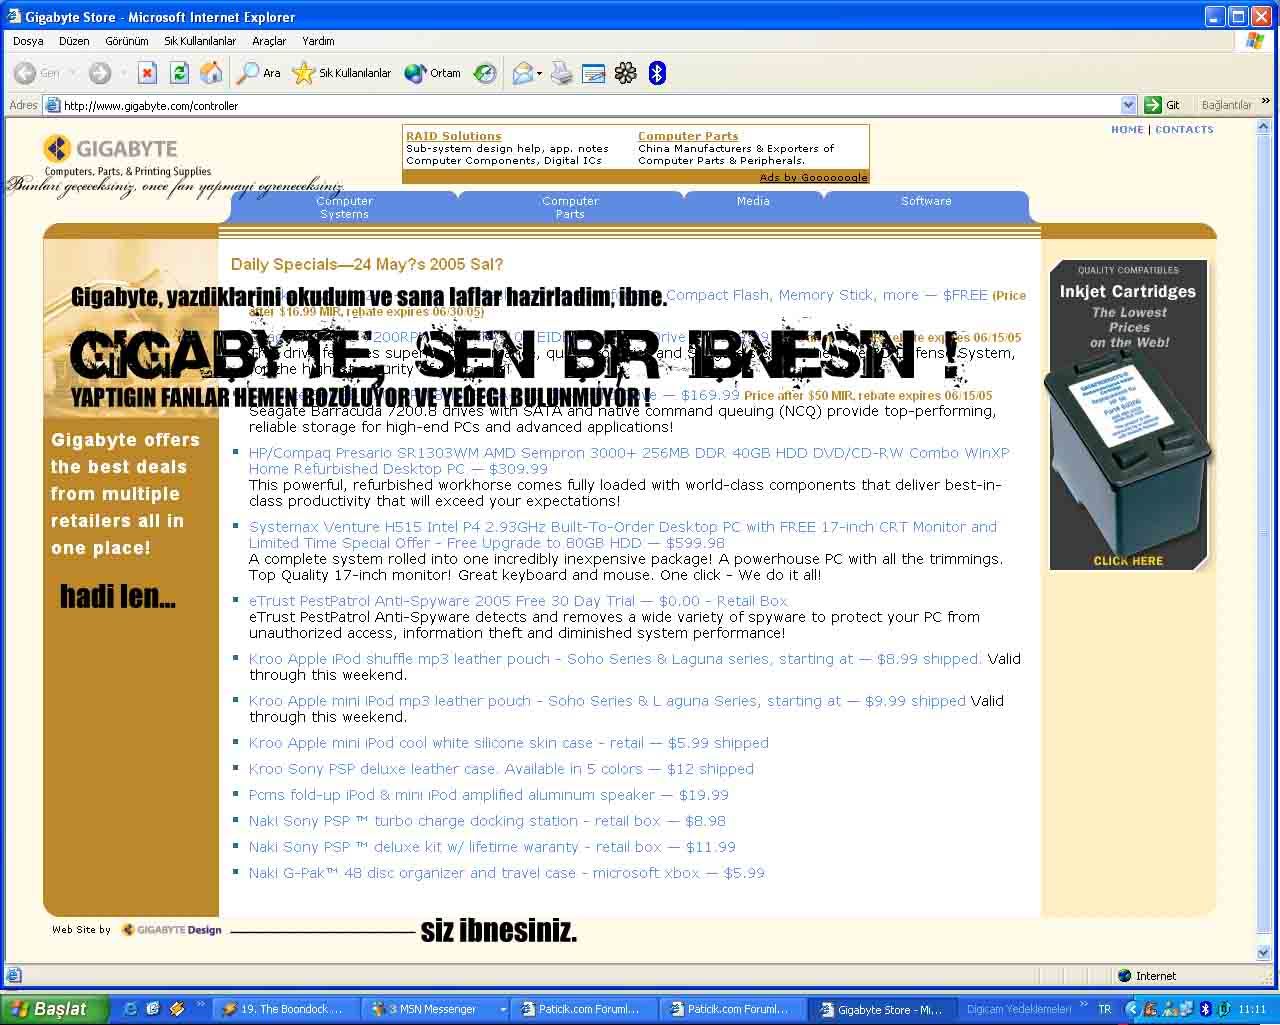Click the Bluetooth icon in the system tray
The image size is (1280, 1025).
(1206, 1009)
